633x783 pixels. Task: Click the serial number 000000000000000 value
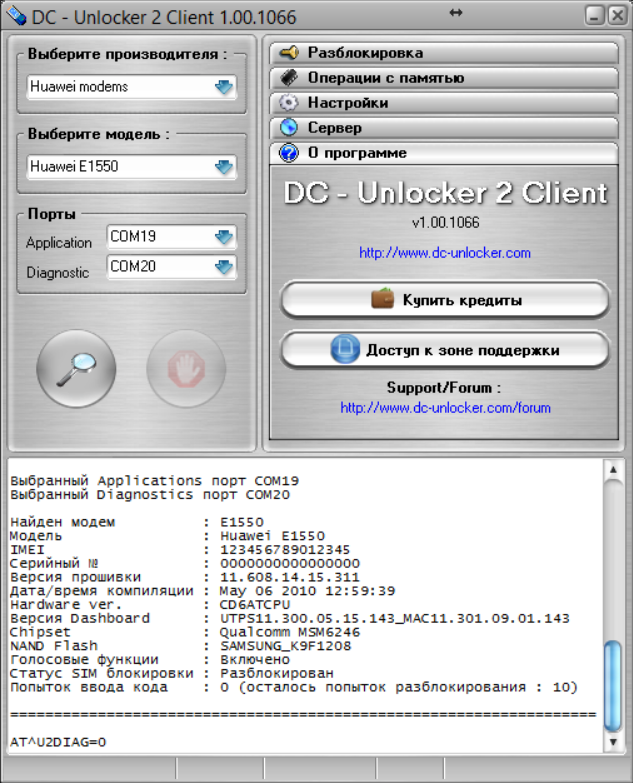pos(290,563)
